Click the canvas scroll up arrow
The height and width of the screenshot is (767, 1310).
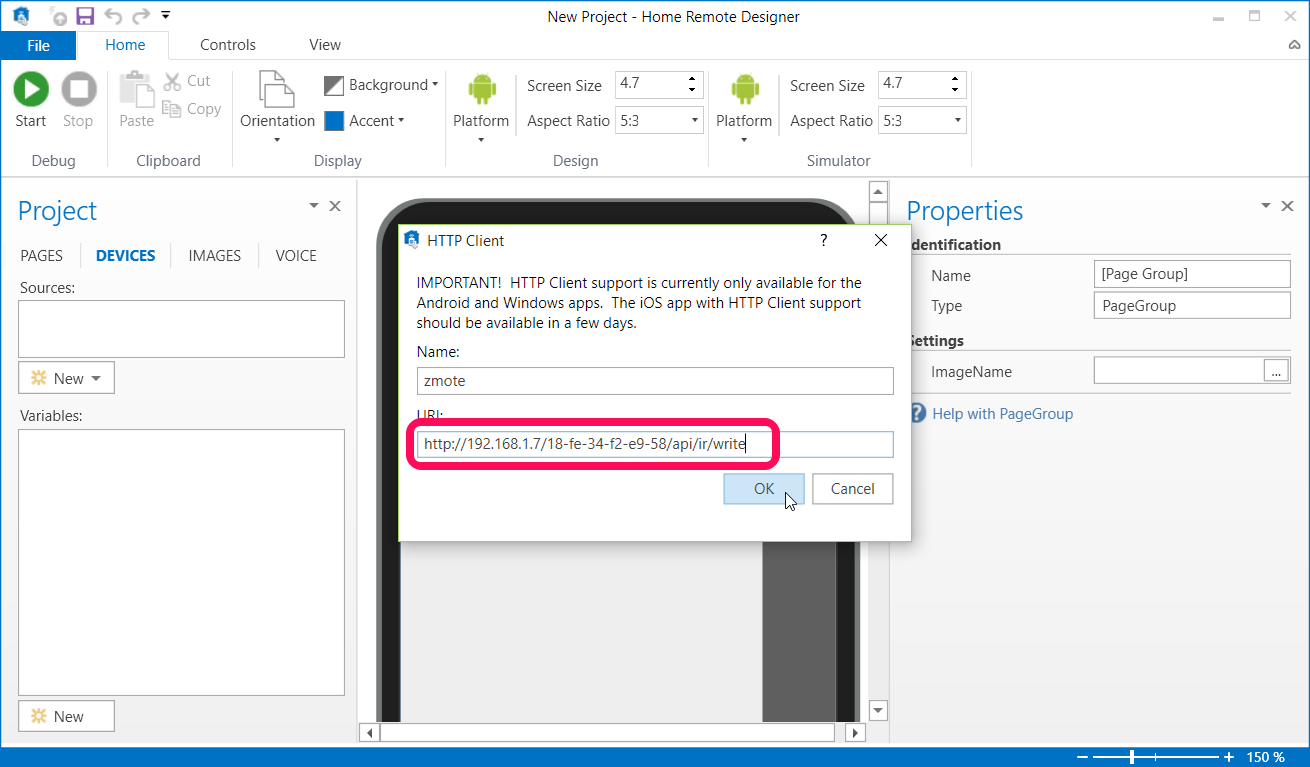(879, 191)
